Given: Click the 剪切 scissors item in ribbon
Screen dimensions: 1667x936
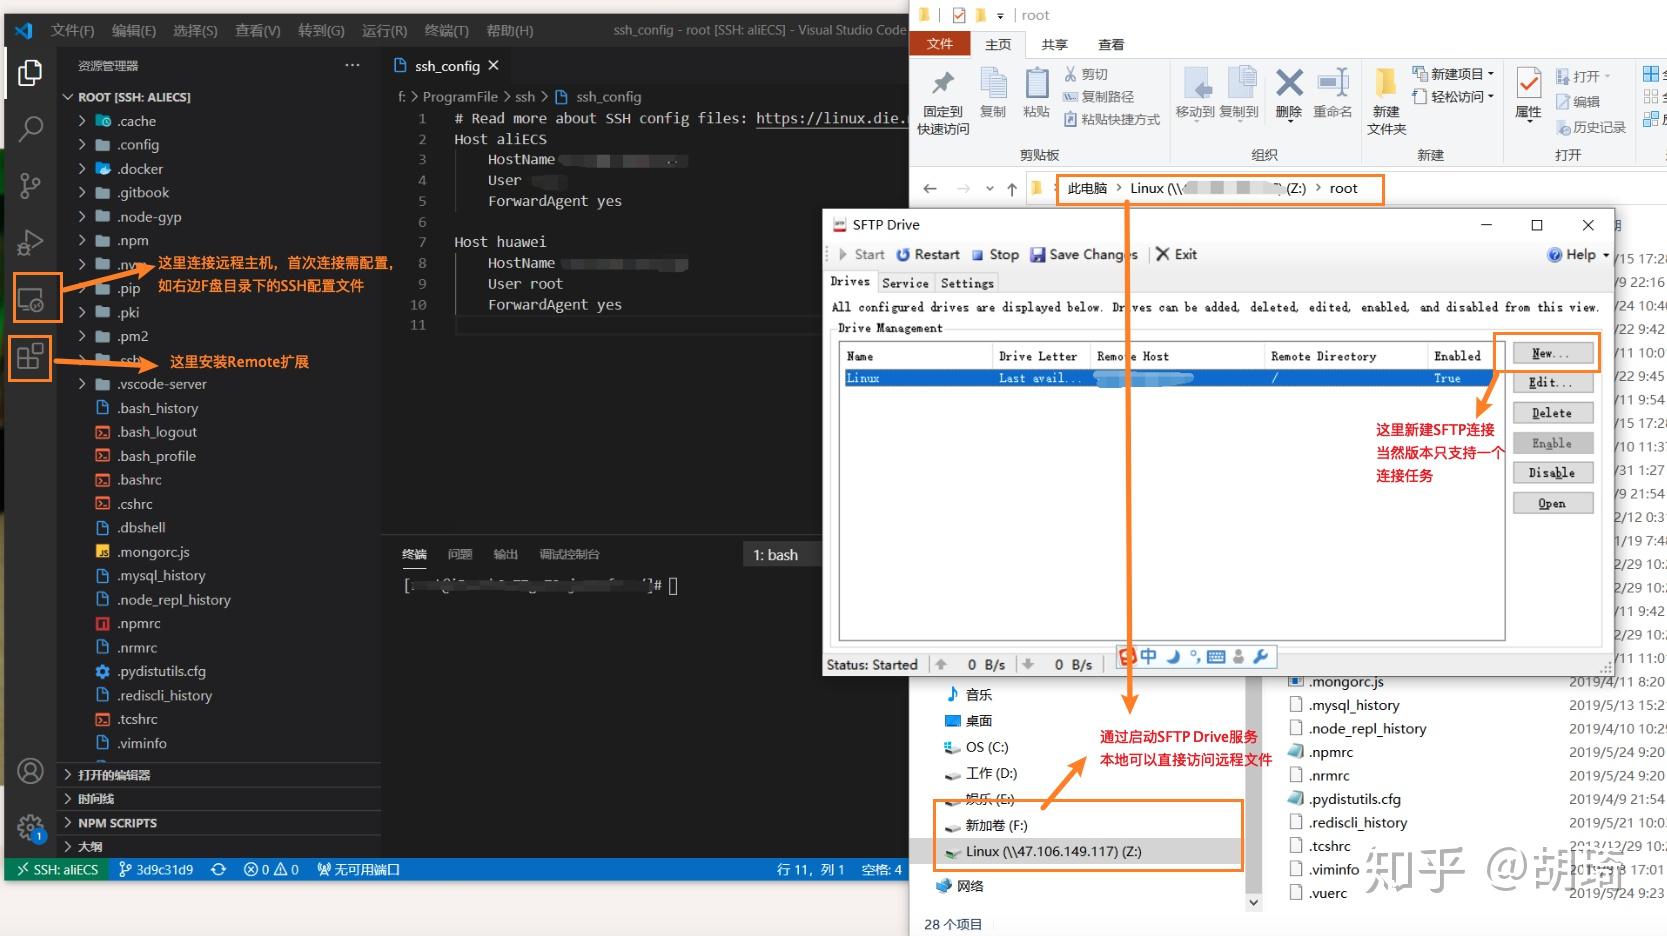Looking at the screenshot, I should coord(1086,74).
